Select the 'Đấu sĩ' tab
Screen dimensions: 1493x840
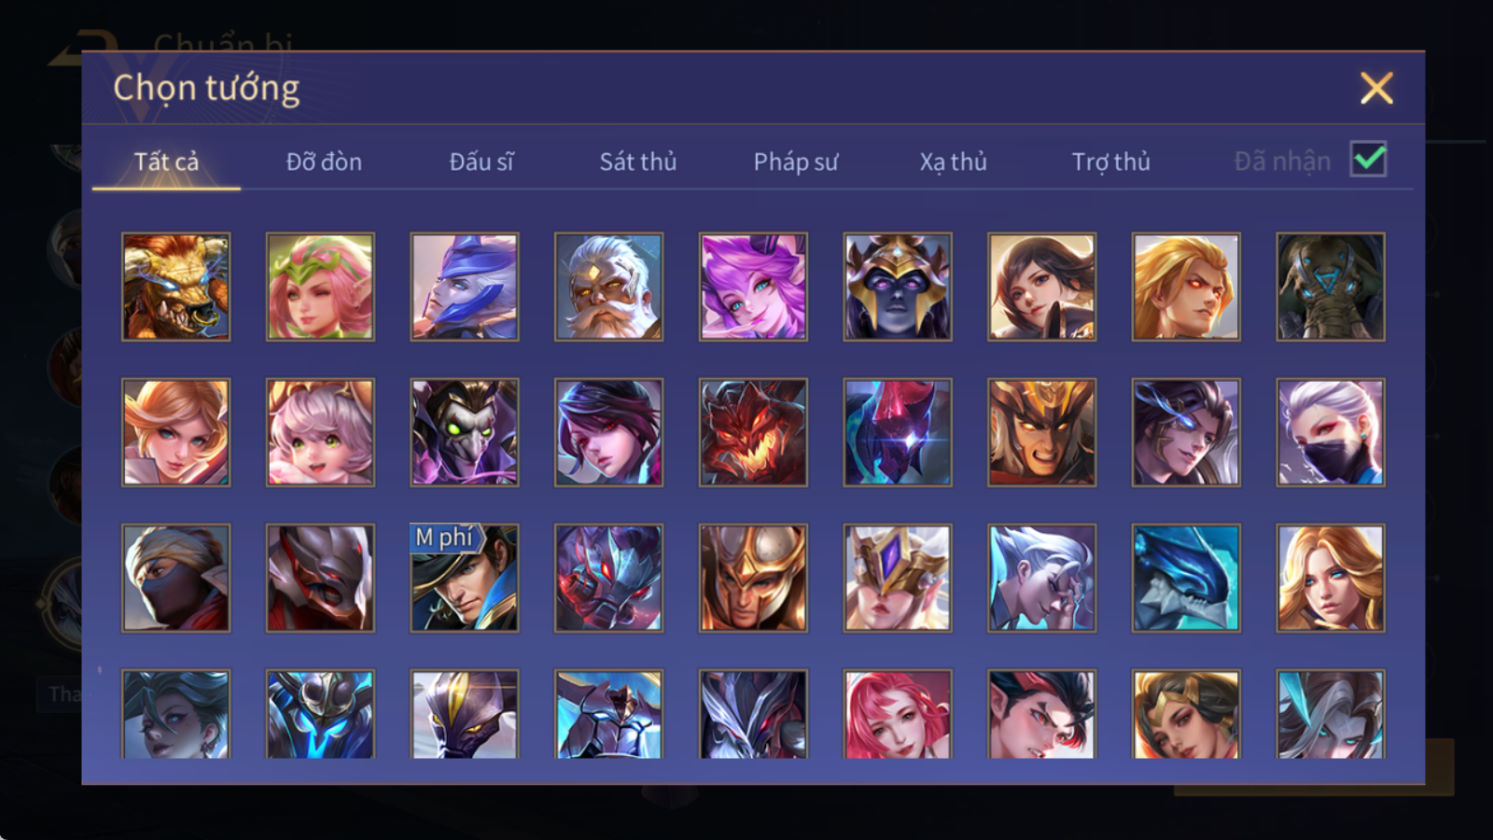(481, 161)
